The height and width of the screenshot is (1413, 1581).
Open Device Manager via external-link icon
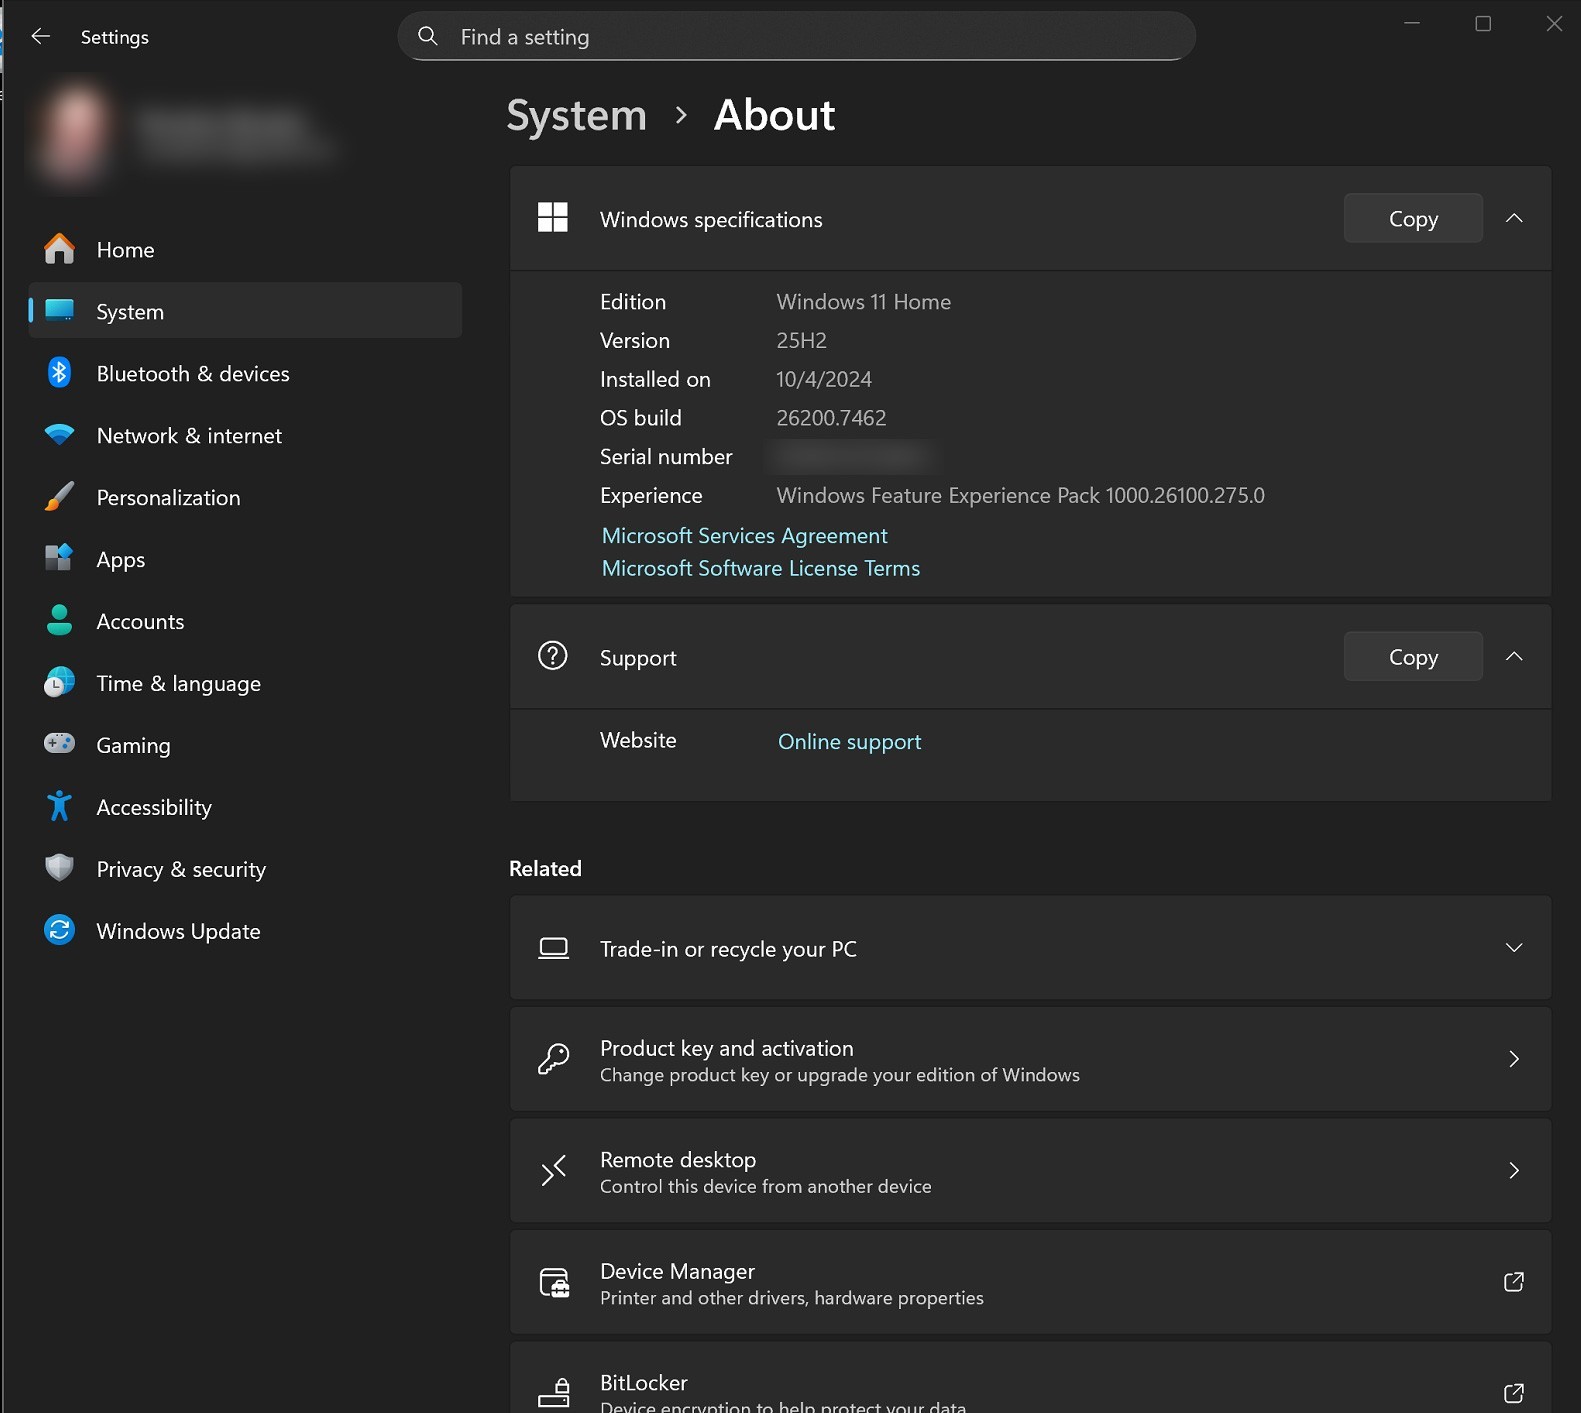tap(1514, 1282)
